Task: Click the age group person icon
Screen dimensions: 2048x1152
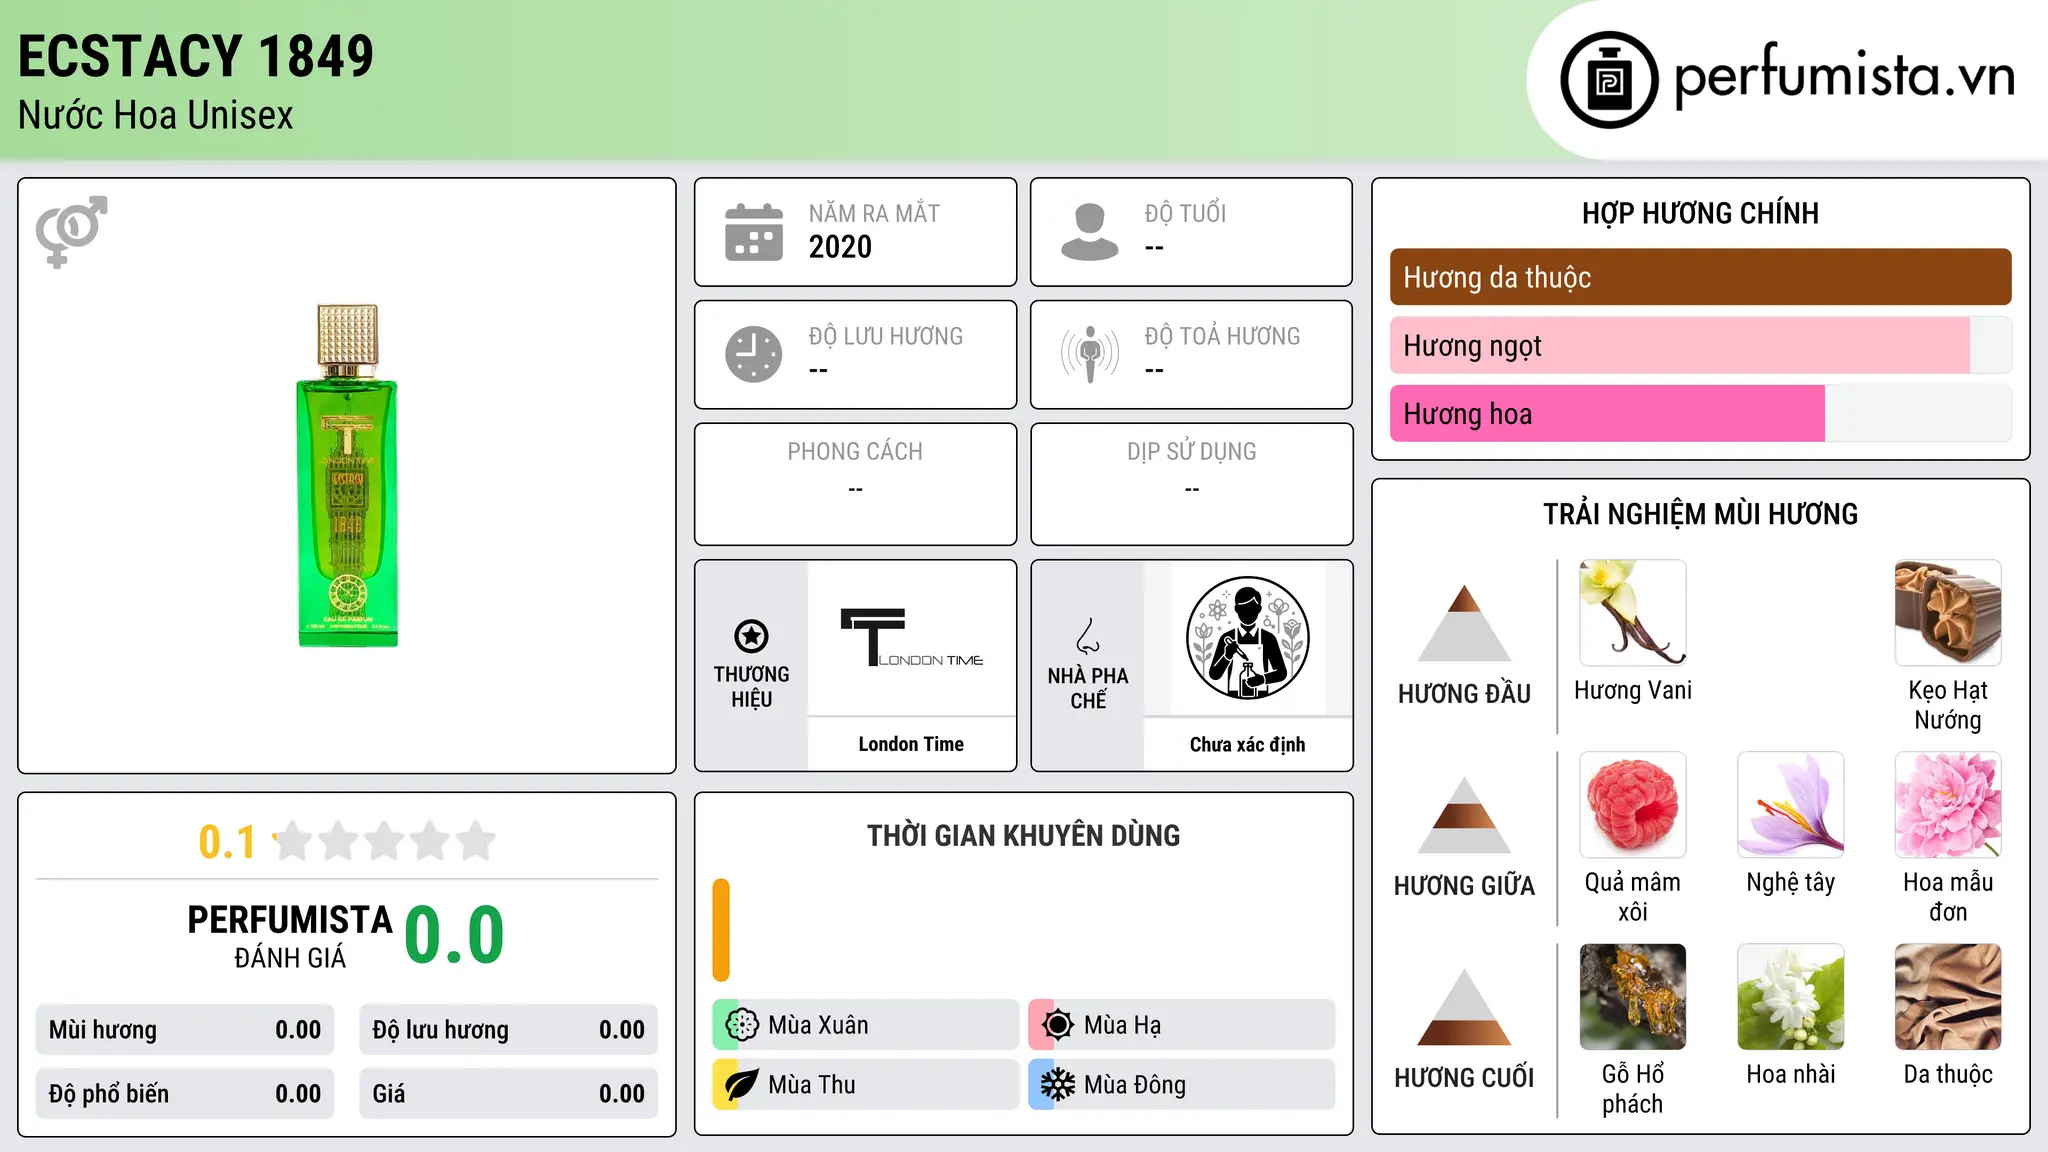Action: 1090,232
